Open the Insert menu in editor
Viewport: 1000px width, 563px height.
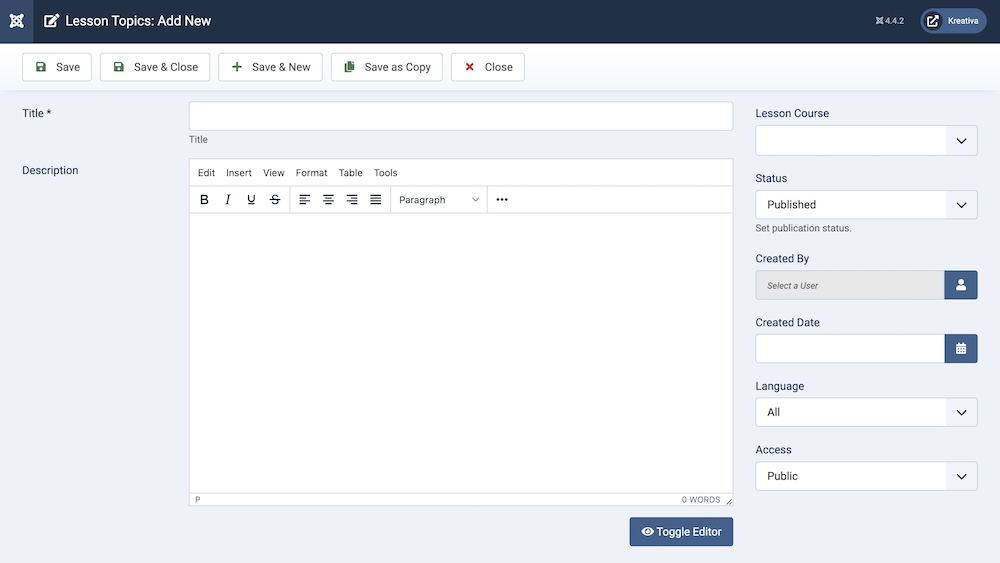pyautogui.click(x=239, y=173)
